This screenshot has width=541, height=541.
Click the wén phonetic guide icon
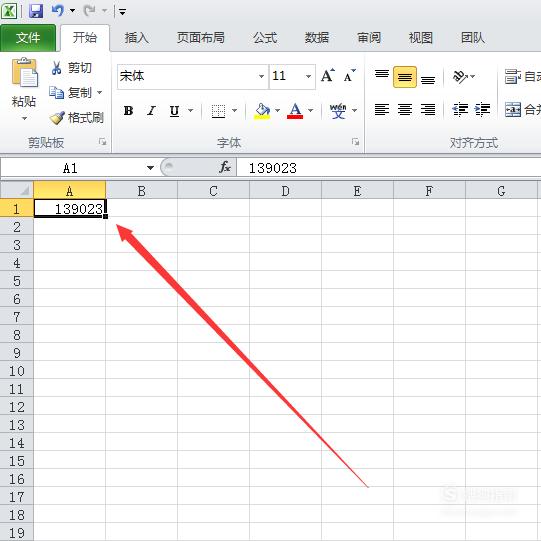338,111
